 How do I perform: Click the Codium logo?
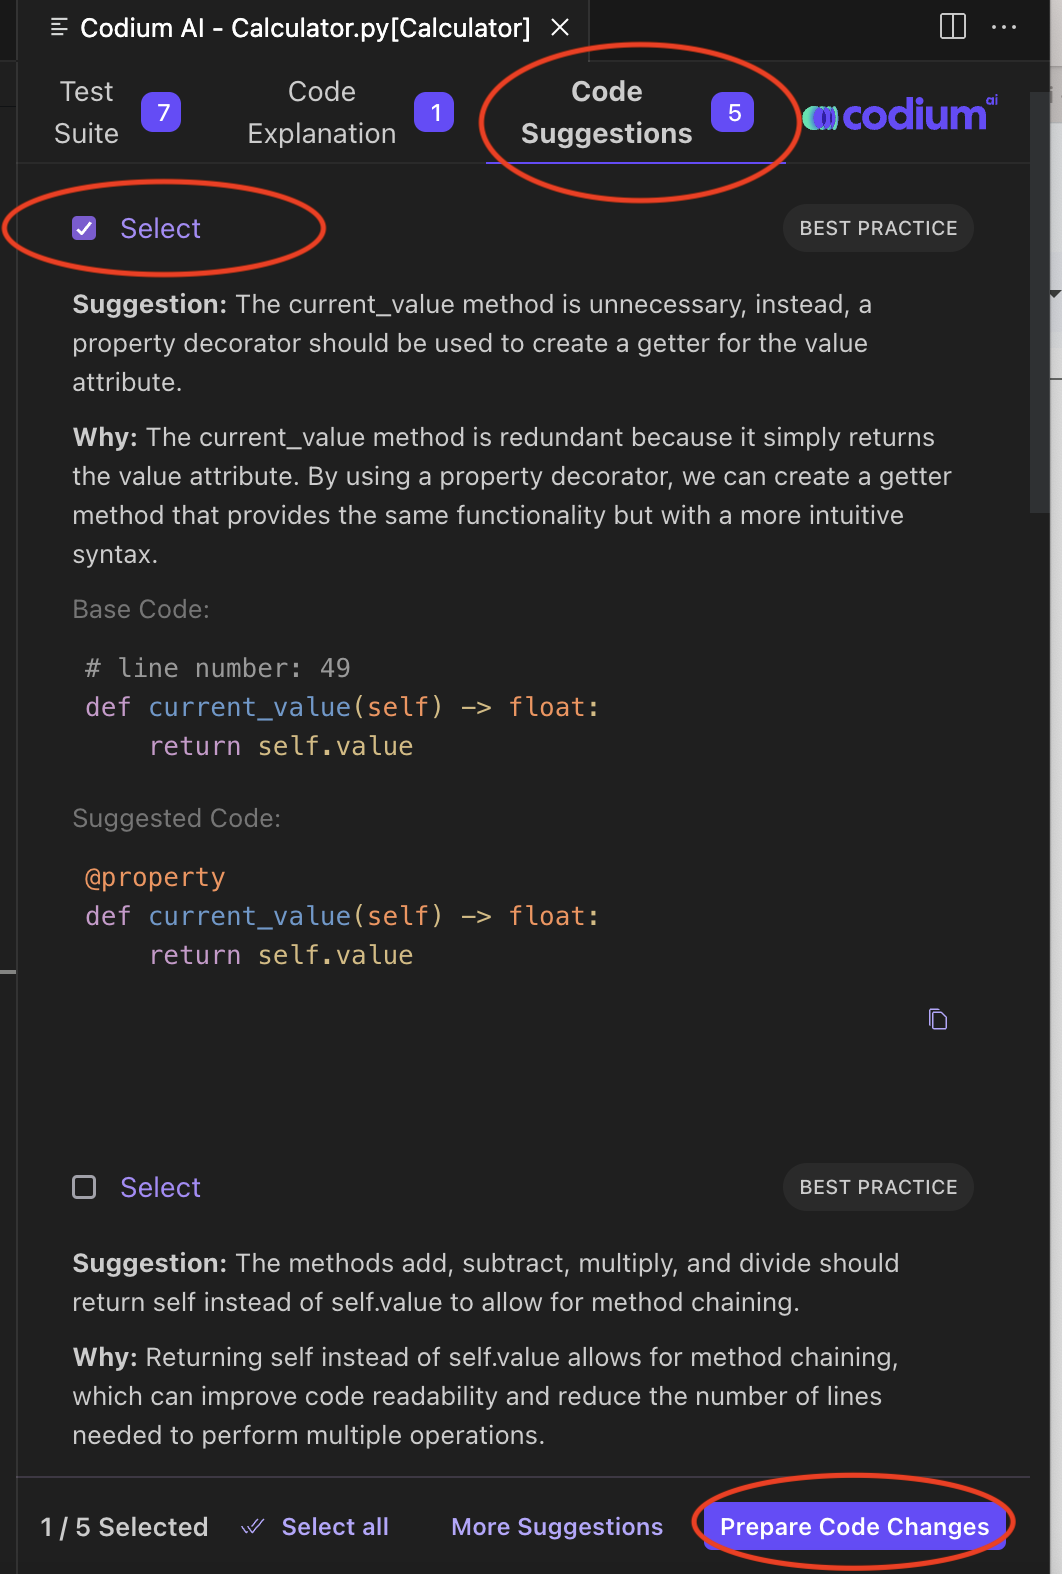pyautogui.click(x=900, y=114)
